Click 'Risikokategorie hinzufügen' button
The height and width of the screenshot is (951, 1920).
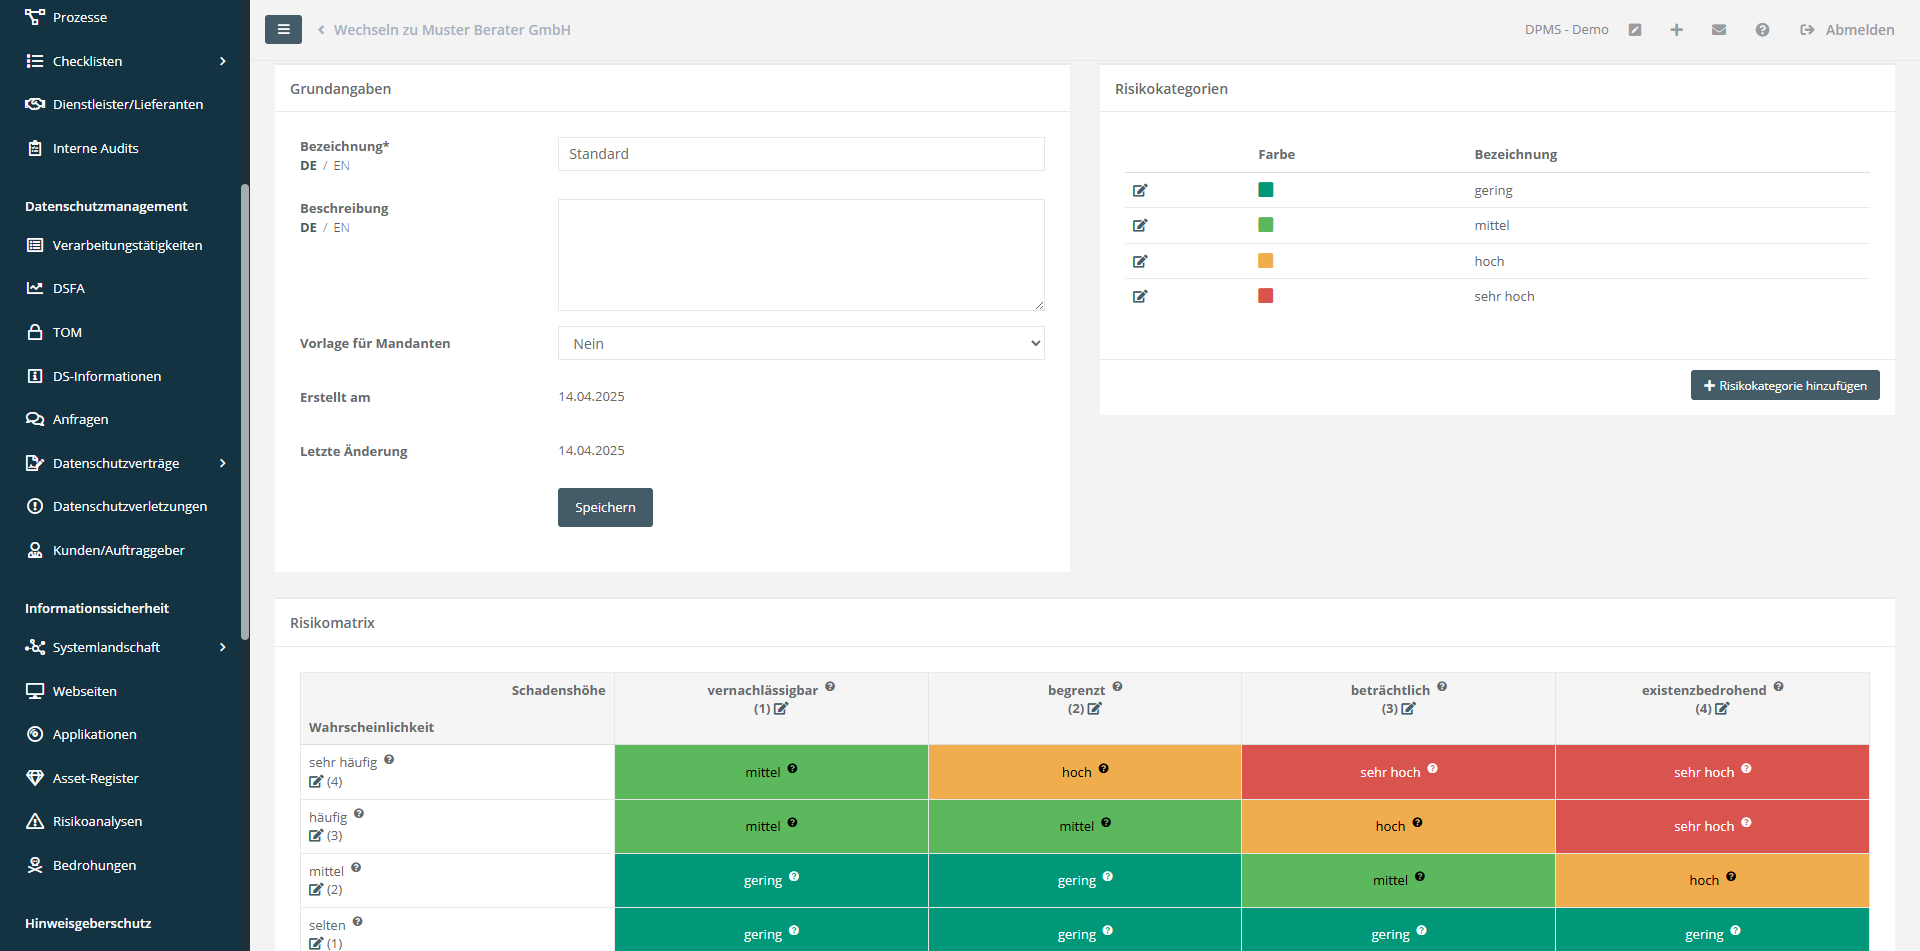pos(1784,386)
